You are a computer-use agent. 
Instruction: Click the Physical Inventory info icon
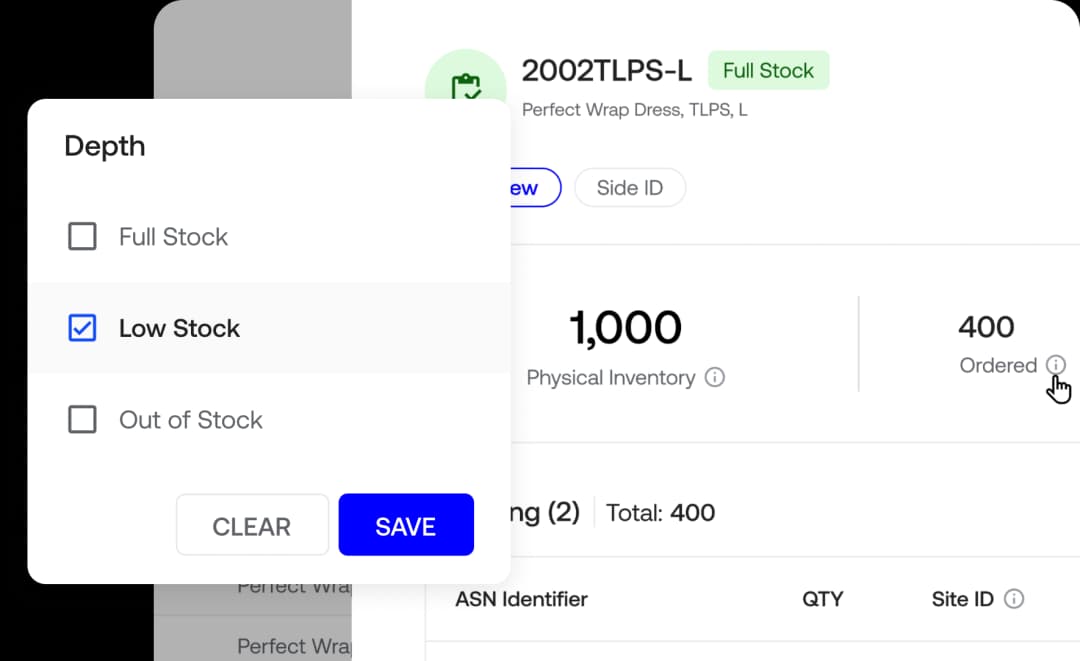click(x=715, y=377)
